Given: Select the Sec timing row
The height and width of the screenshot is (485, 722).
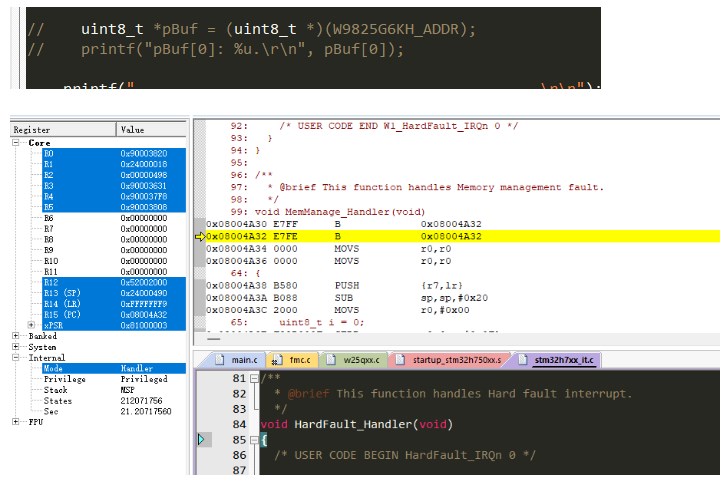Looking at the screenshot, I should point(114,411).
